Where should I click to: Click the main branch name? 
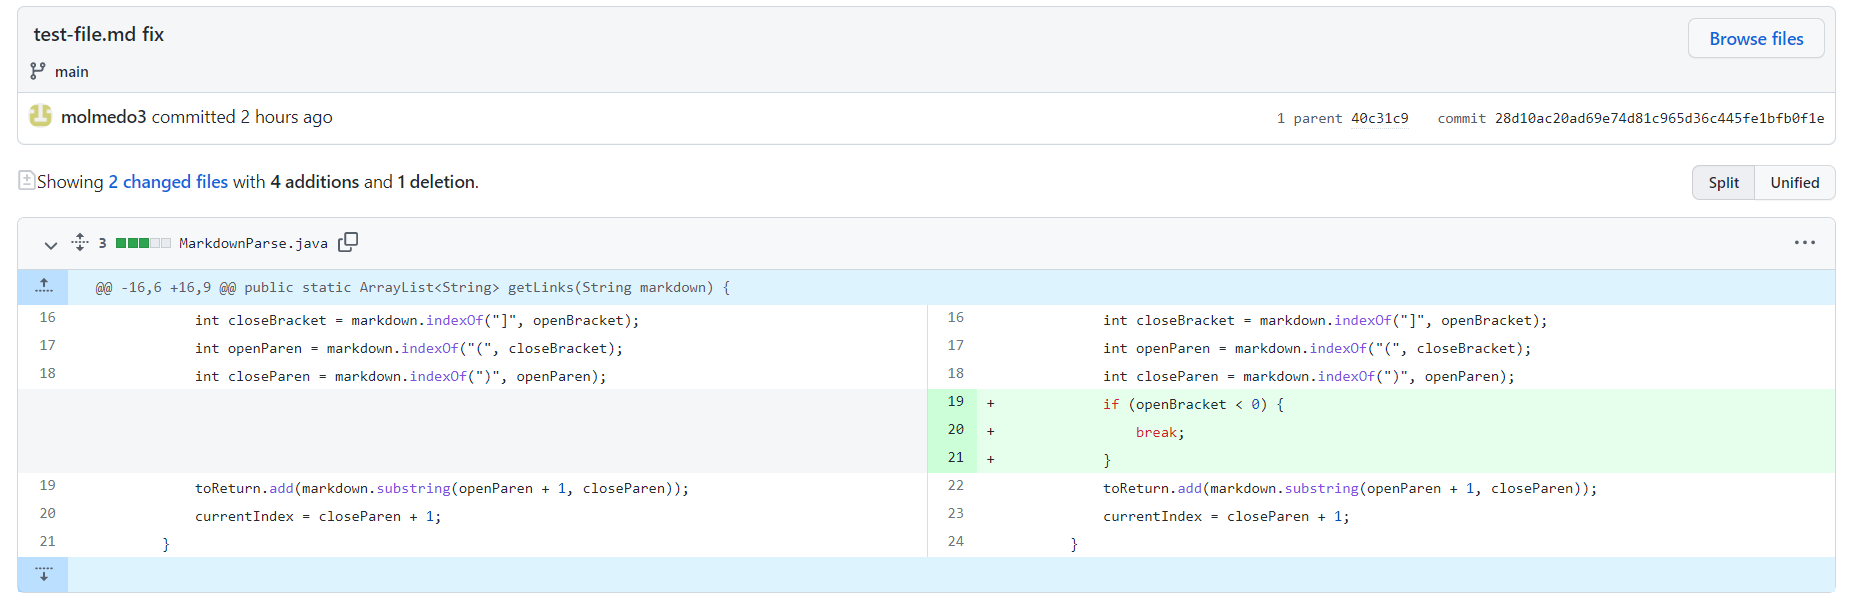[x=72, y=72]
